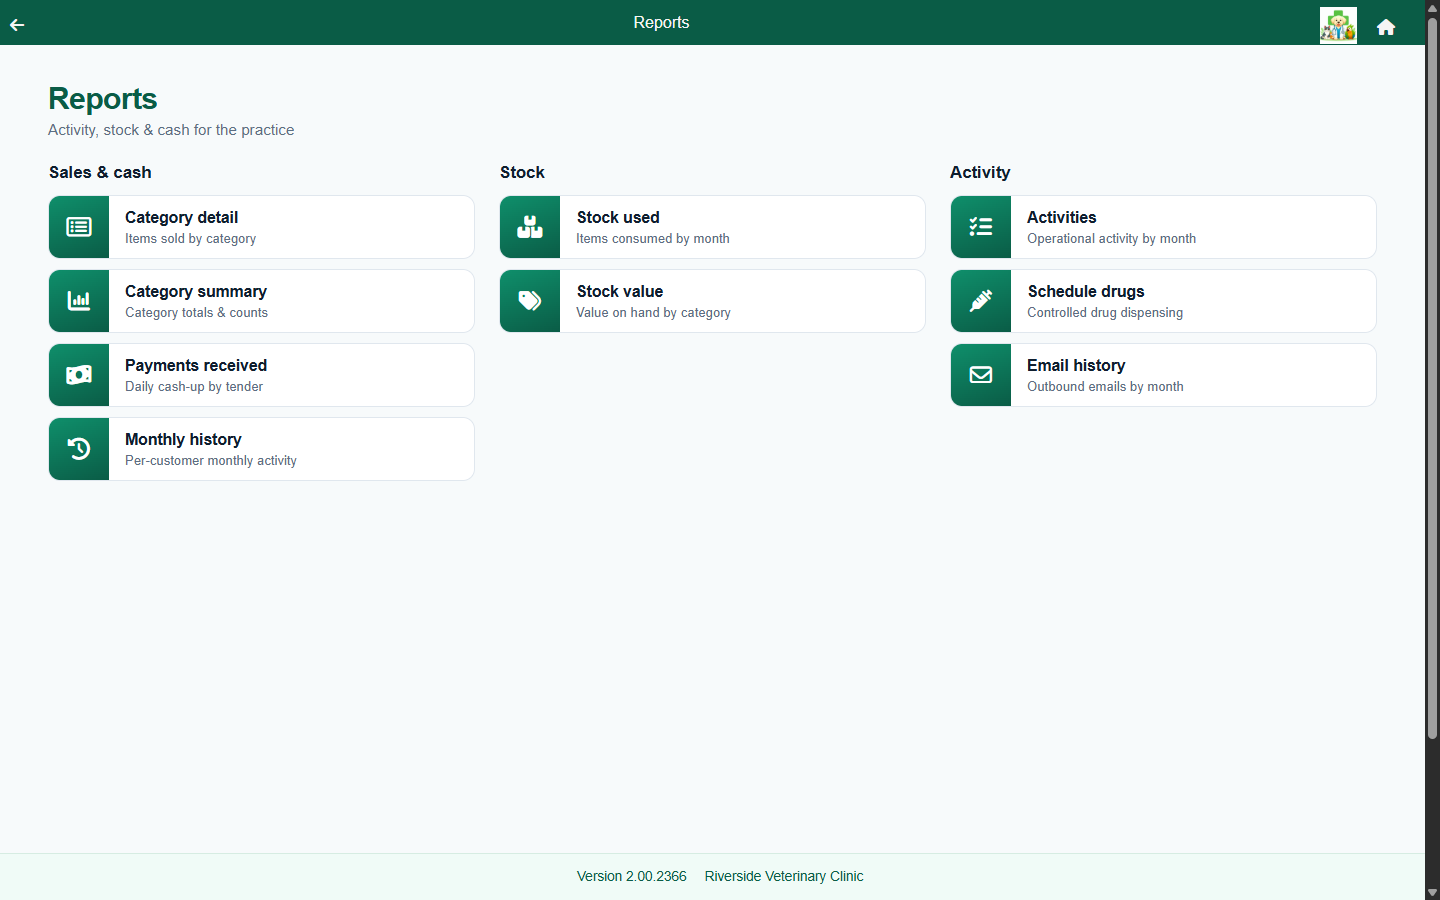This screenshot has height=900, width=1440.
Task: Click the Activity section heading
Action: [x=980, y=172]
